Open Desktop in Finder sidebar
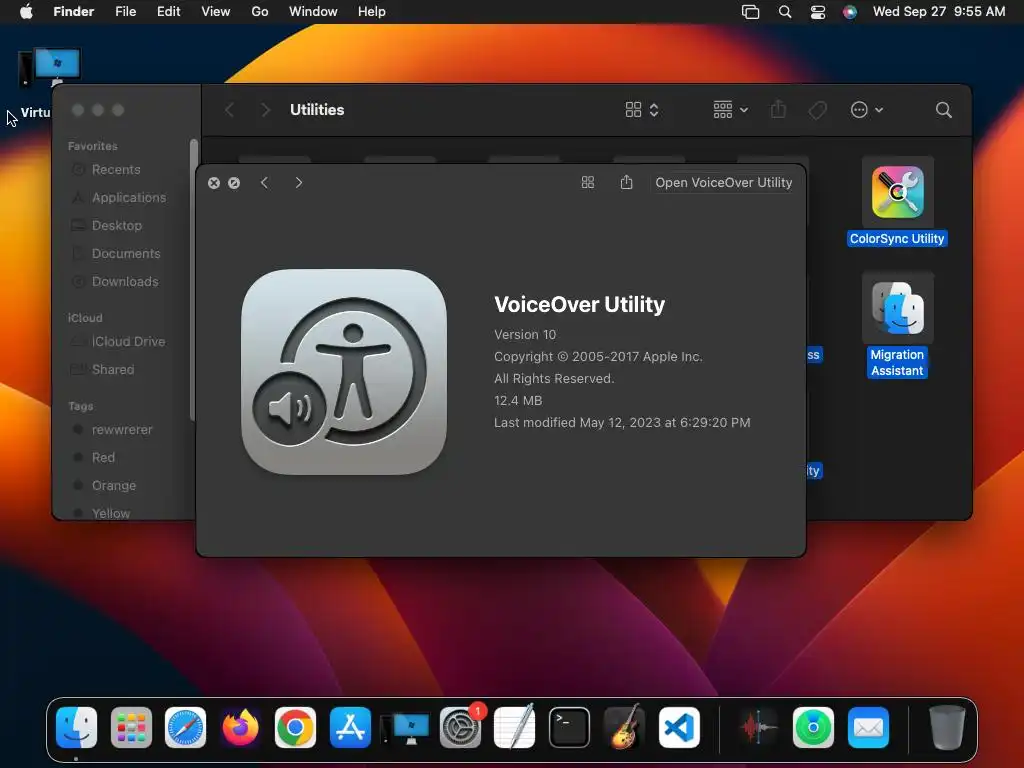Screen dimensions: 1024x768 tap(117, 226)
